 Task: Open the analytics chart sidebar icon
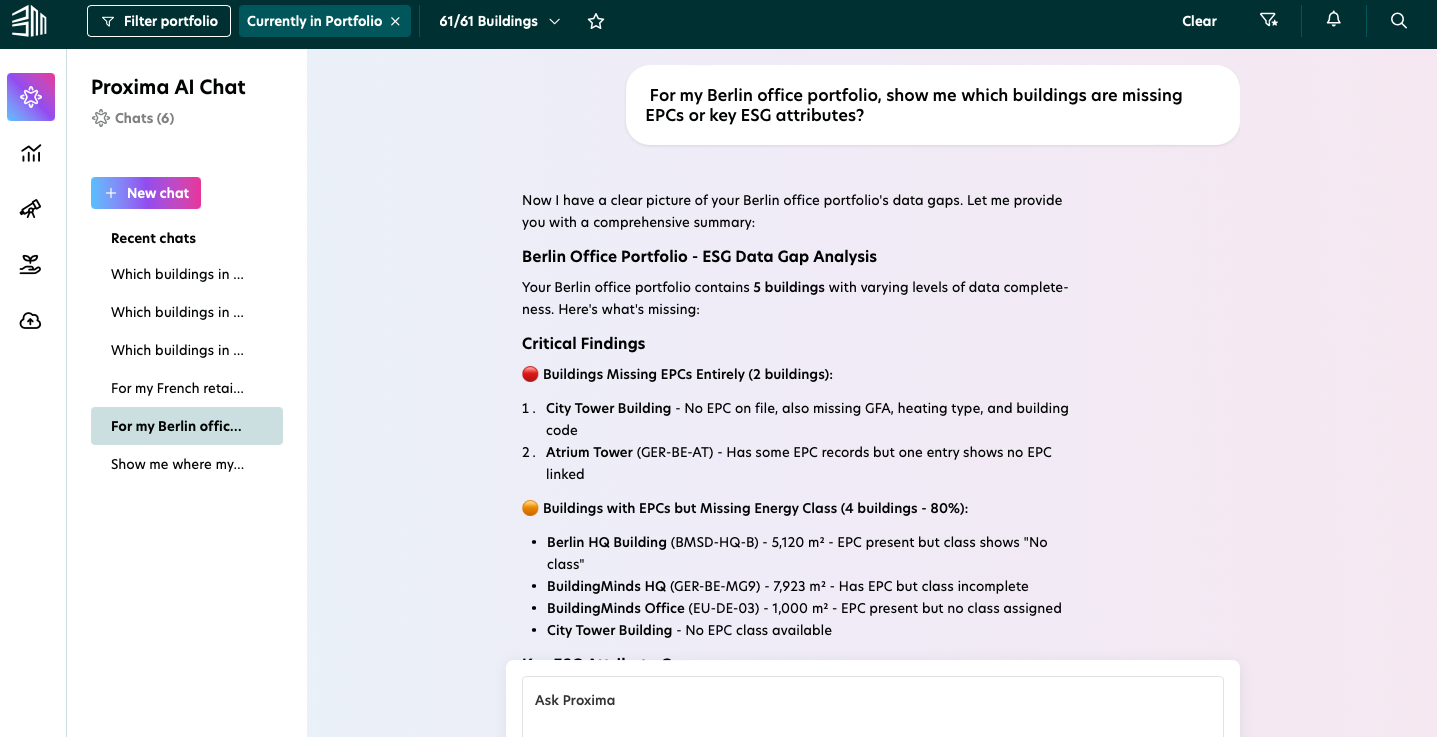pyautogui.click(x=31, y=153)
